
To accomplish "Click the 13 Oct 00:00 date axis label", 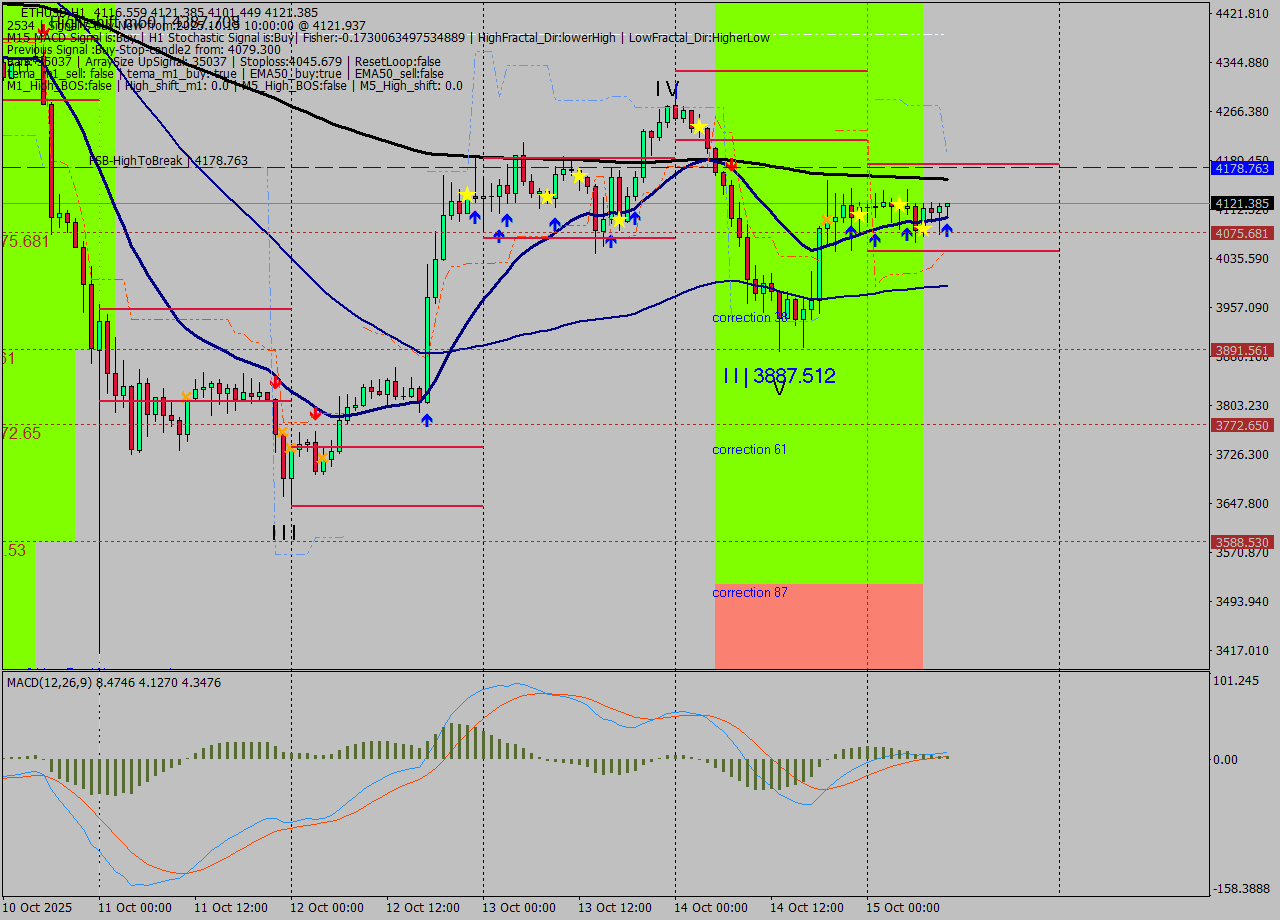I will pyautogui.click(x=521, y=908).
